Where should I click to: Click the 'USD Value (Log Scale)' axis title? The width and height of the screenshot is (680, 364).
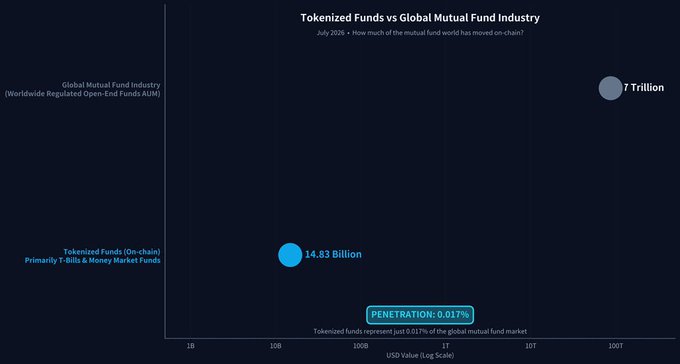pyautogui.click(x=420, y=355)
